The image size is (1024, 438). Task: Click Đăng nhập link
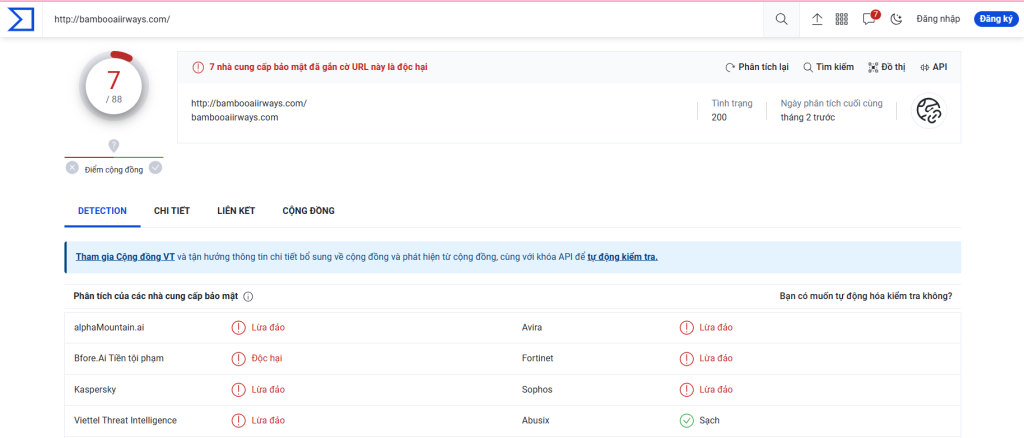click(x=938, y=19)
